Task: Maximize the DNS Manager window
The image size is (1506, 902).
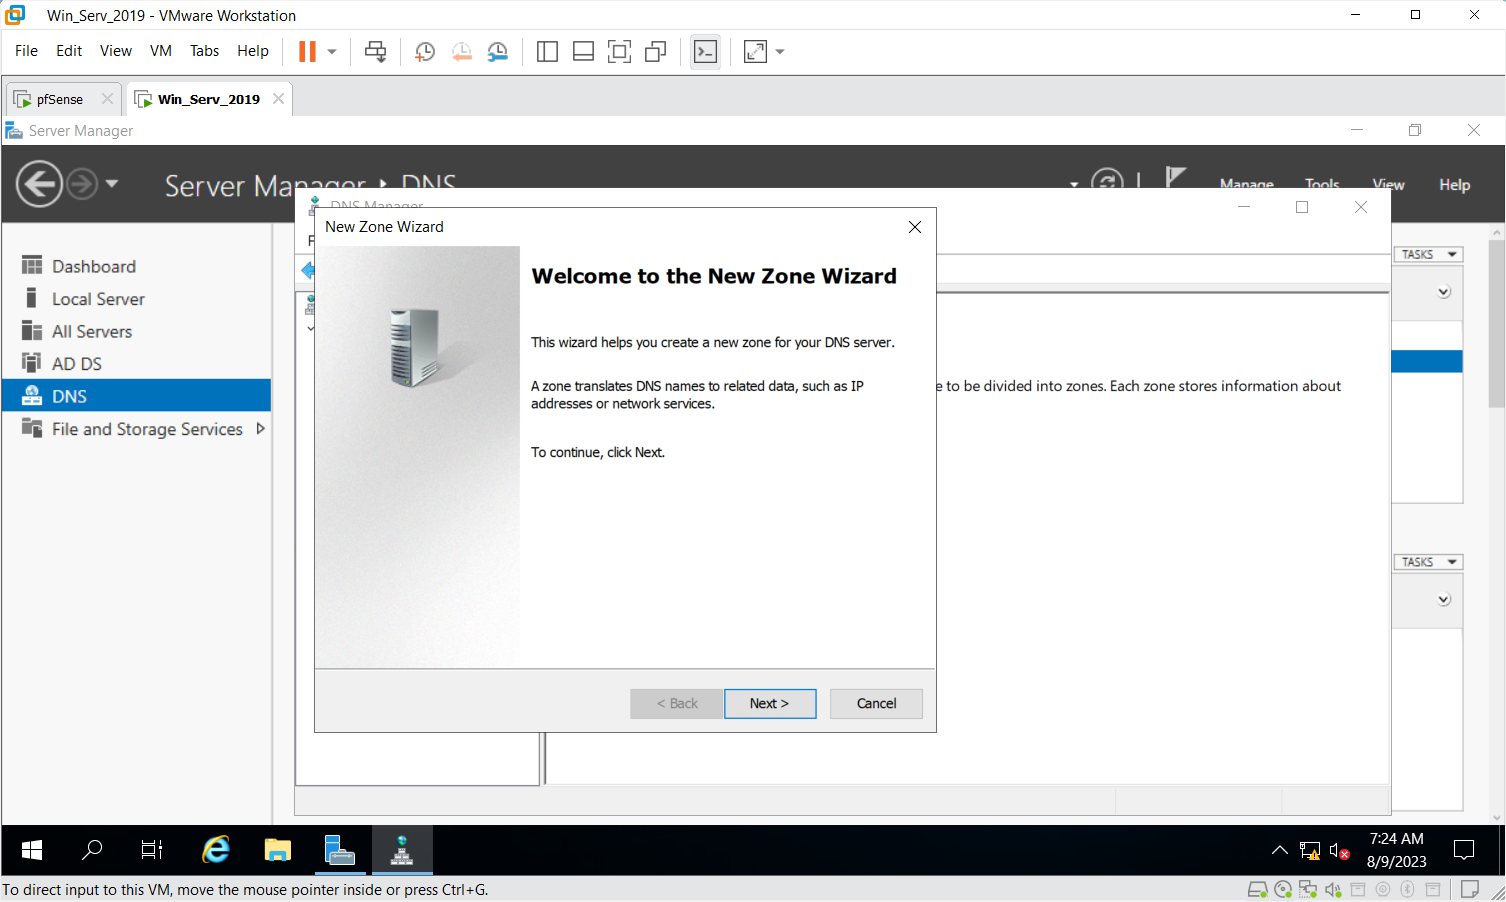Action: (x=1301, y=207)
